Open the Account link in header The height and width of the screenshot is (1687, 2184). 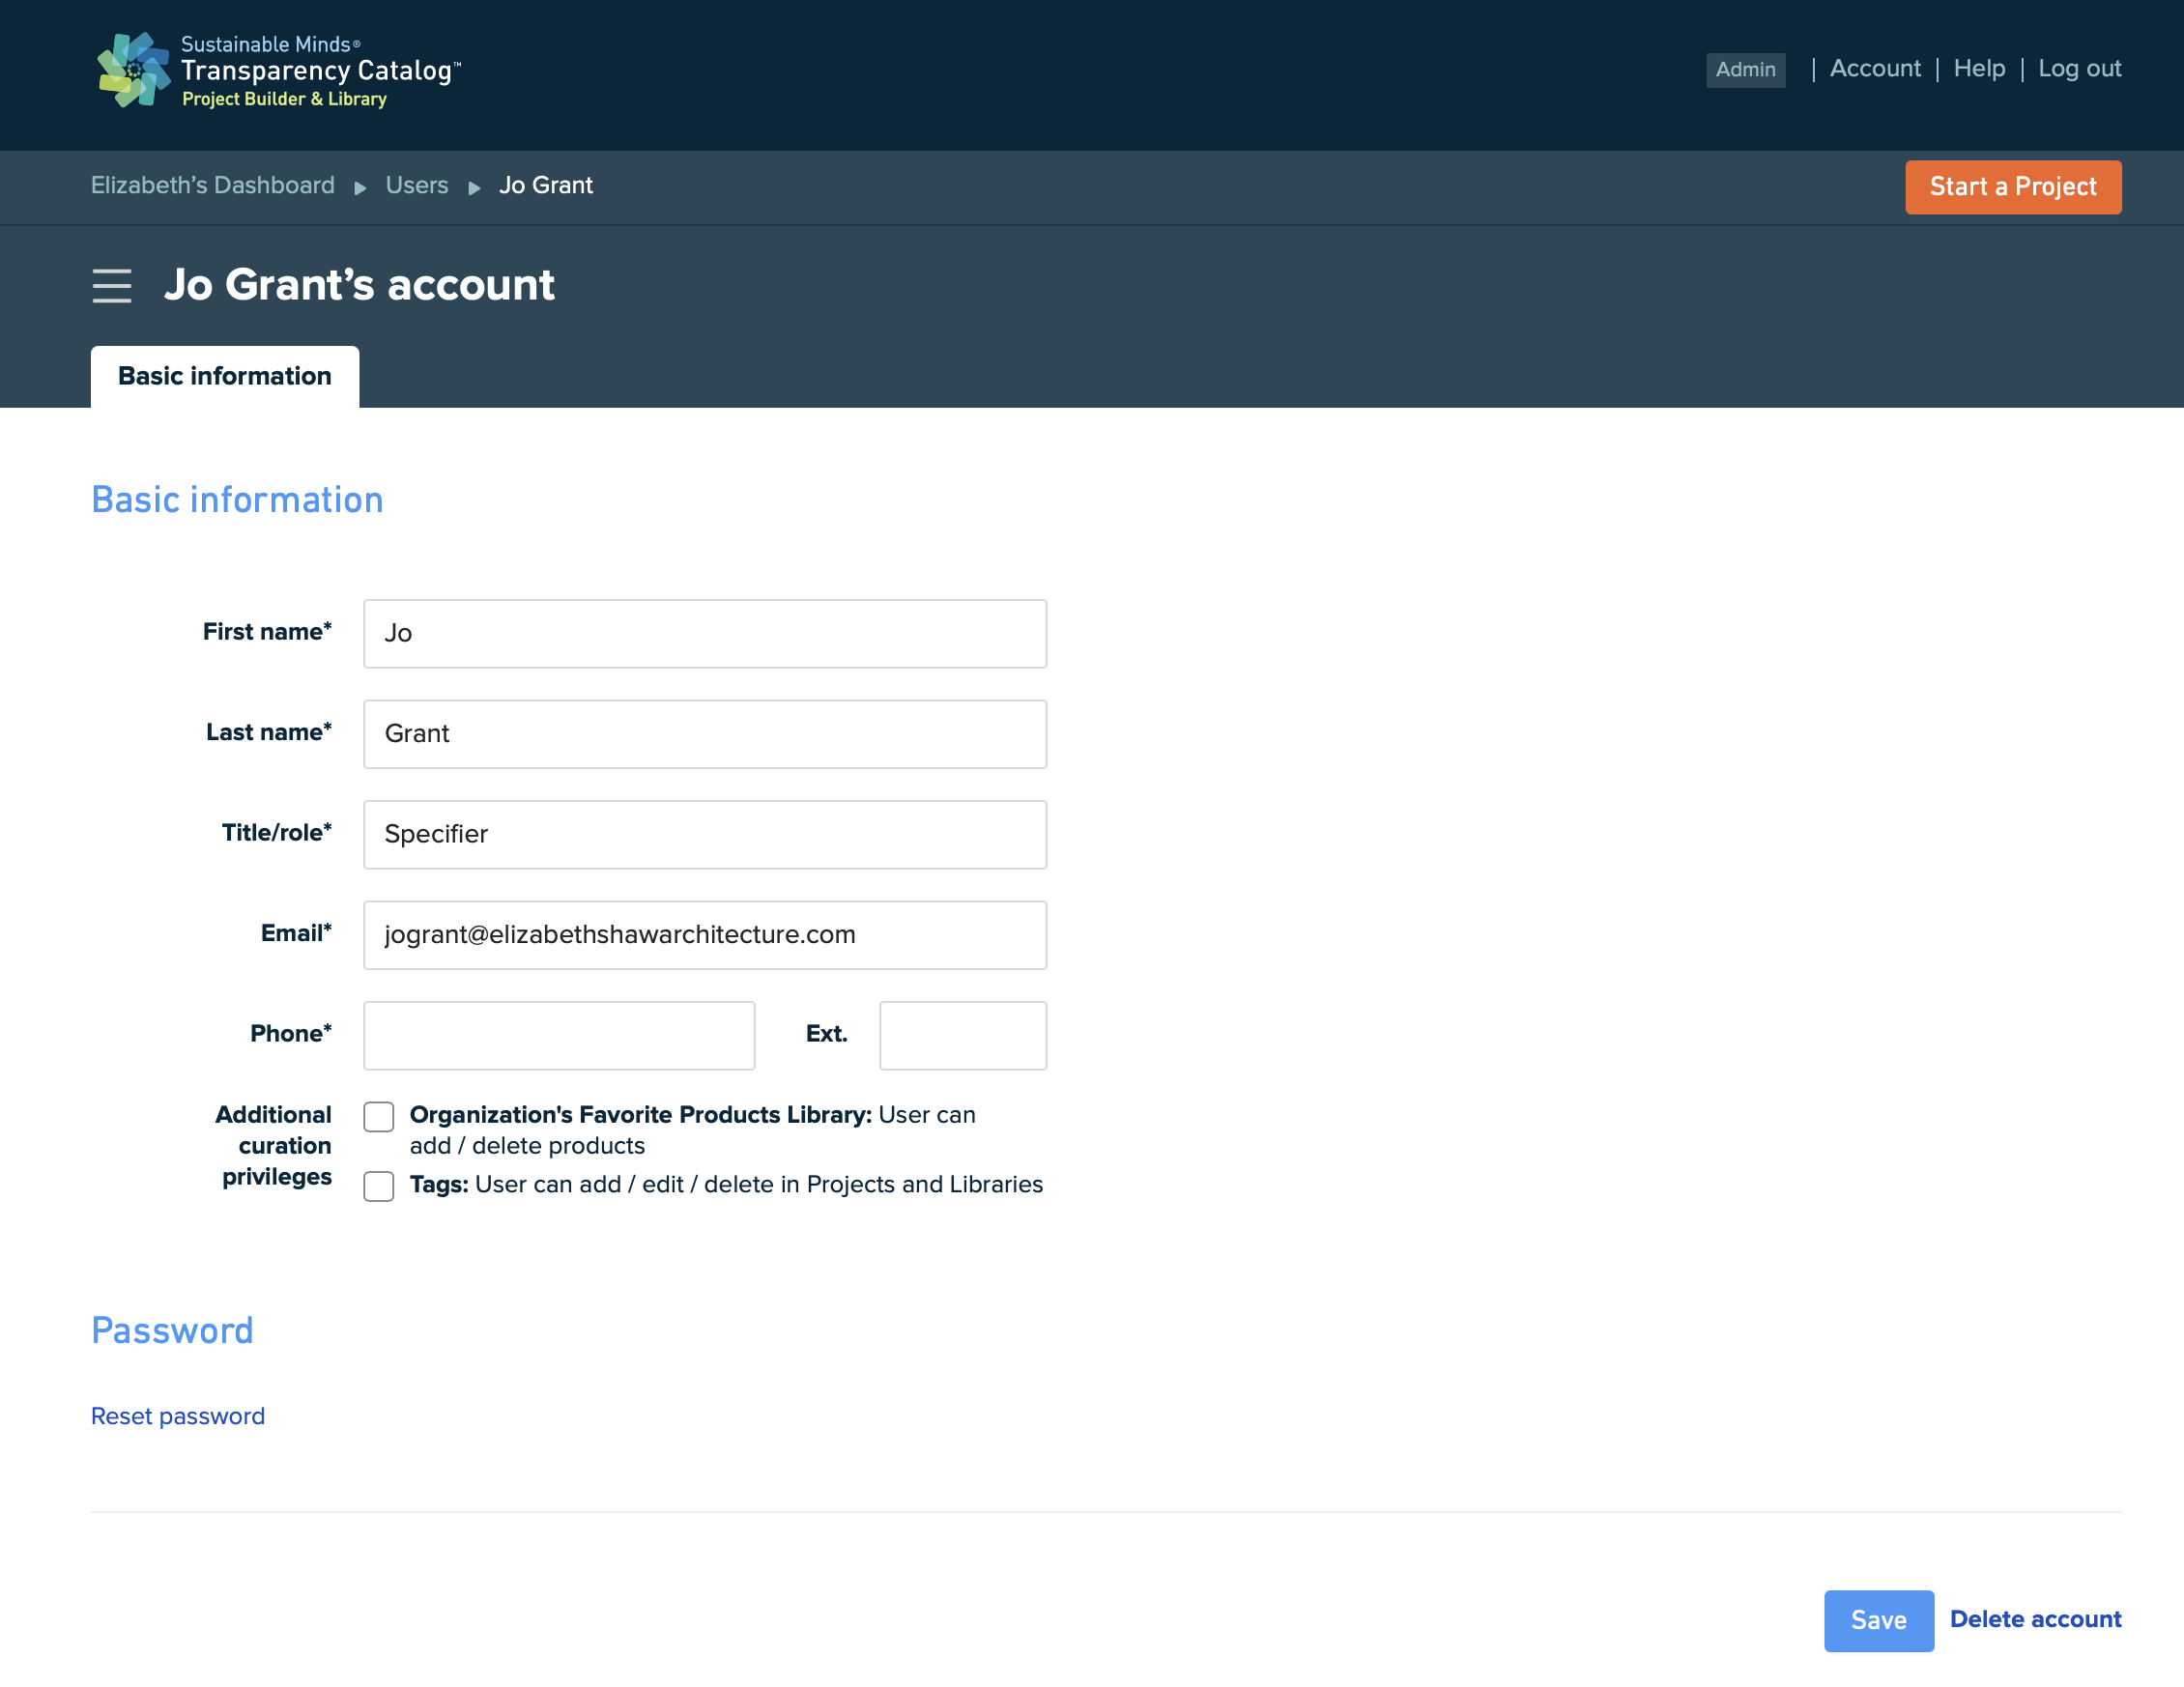click(1875, 69)
